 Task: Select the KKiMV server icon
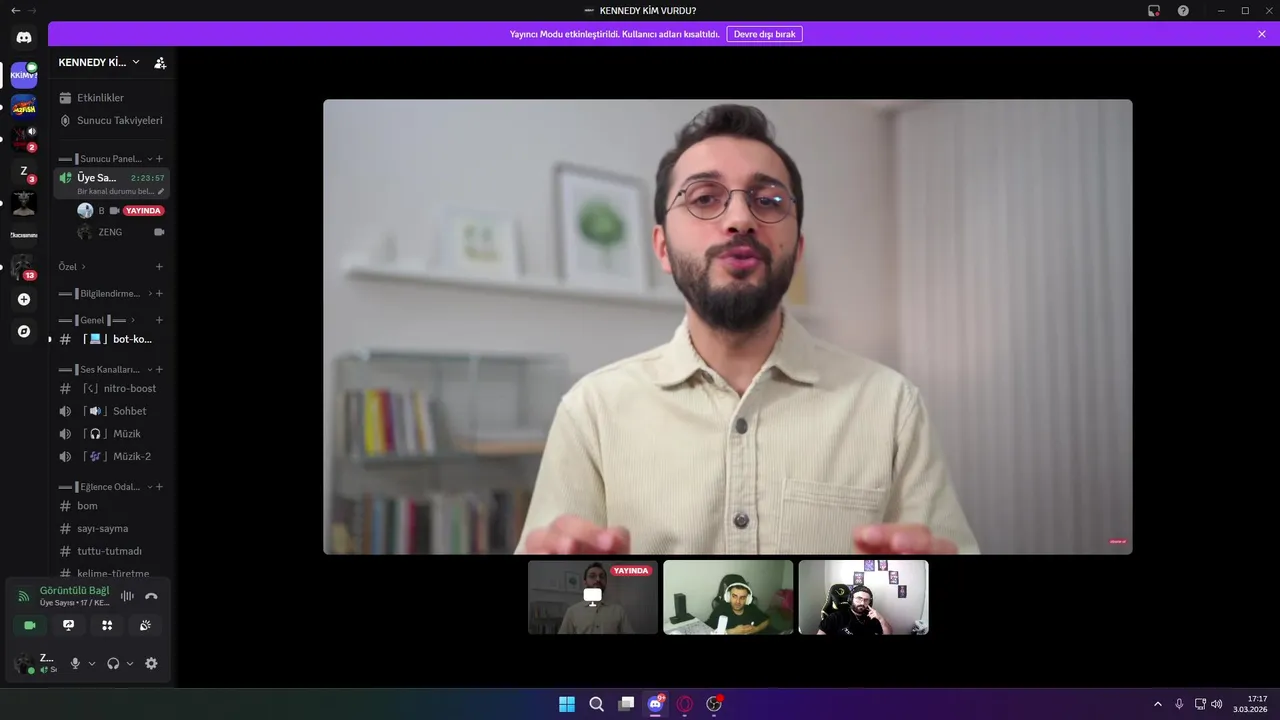[24, 75]
